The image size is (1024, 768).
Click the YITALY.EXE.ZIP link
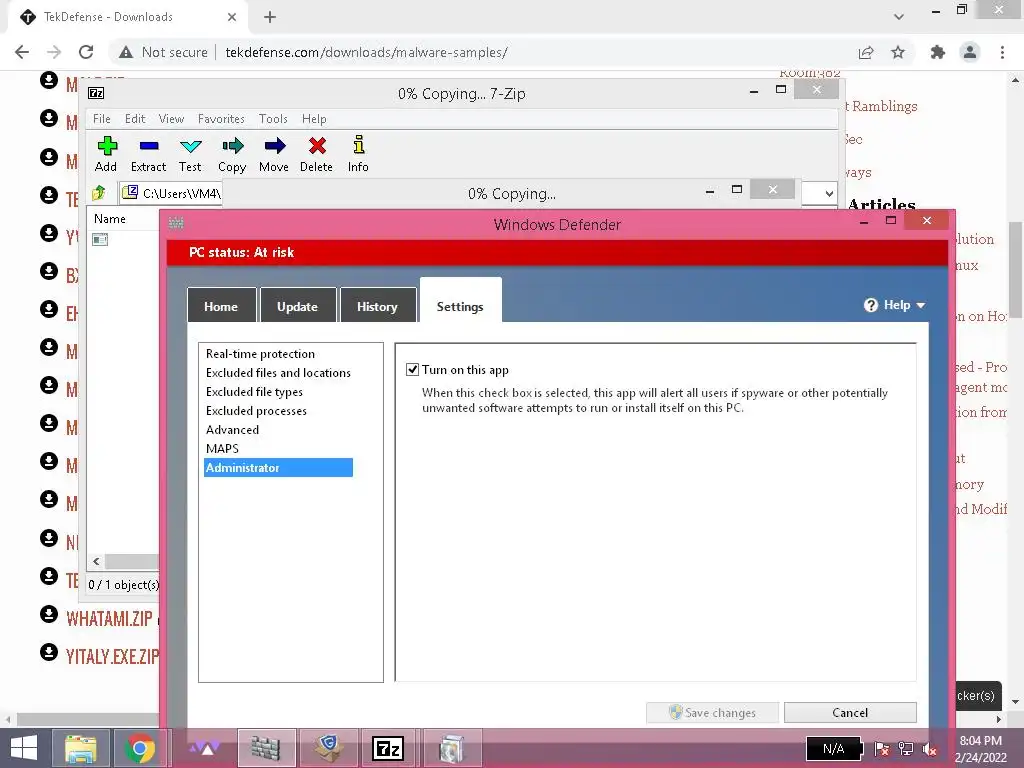[x=112, y=656]
